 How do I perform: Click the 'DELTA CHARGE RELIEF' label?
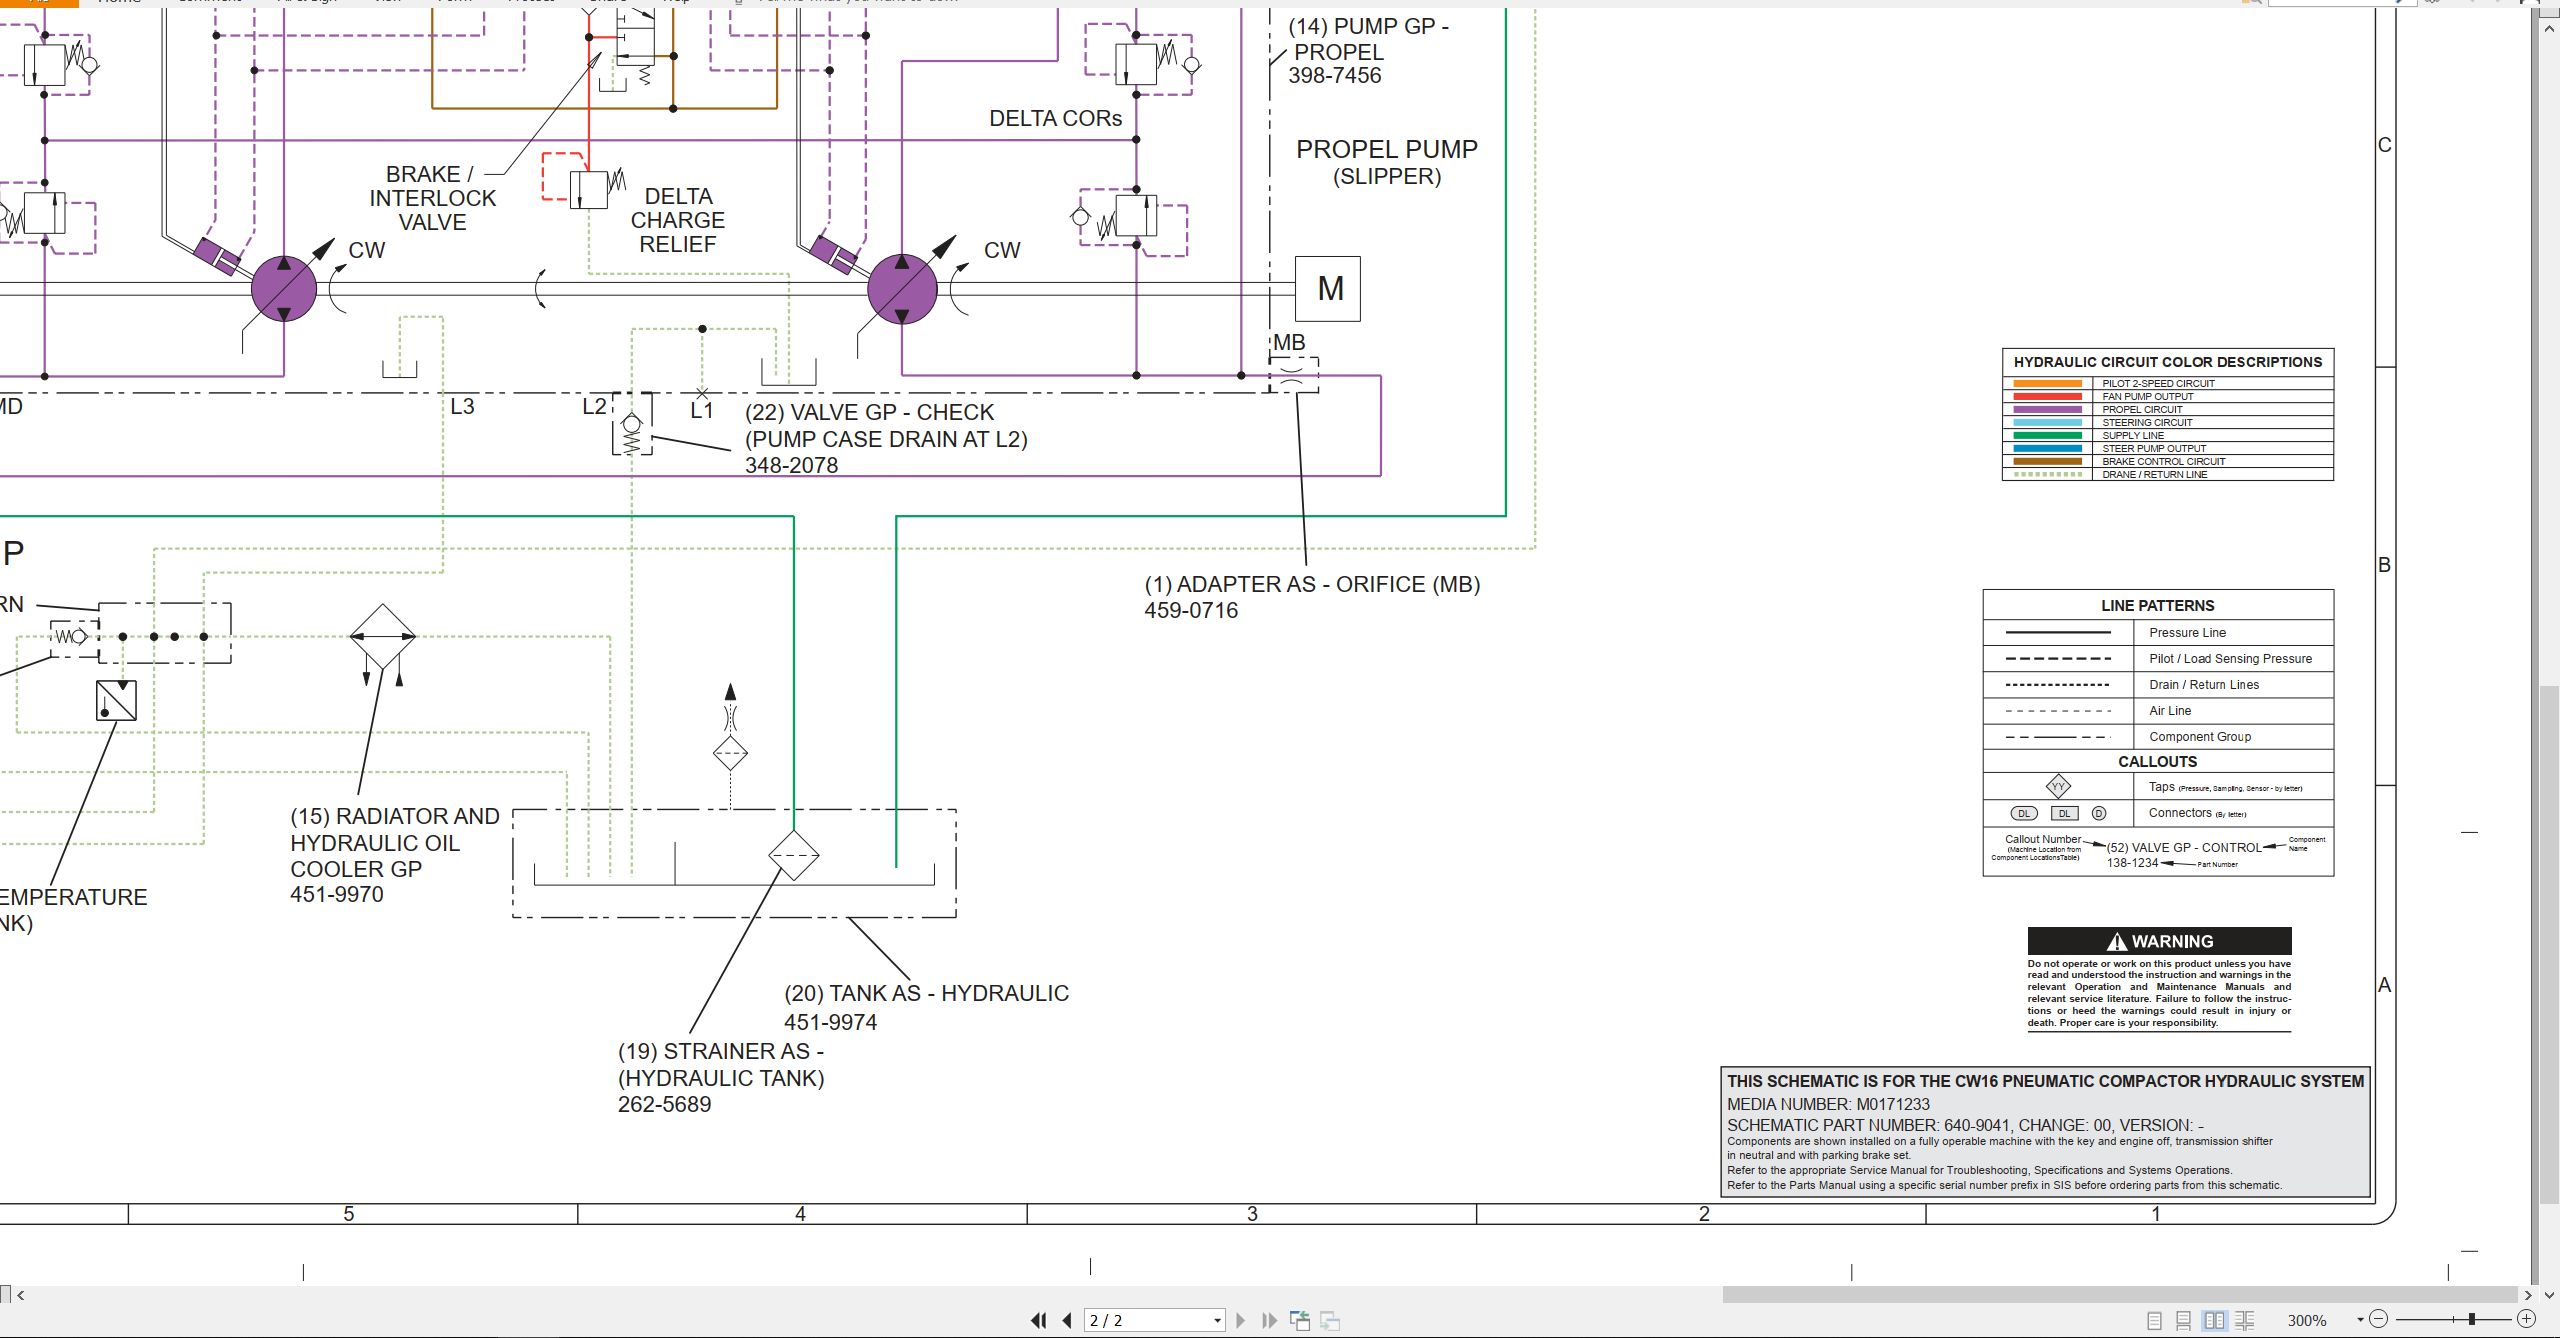(x=678, y=221)
